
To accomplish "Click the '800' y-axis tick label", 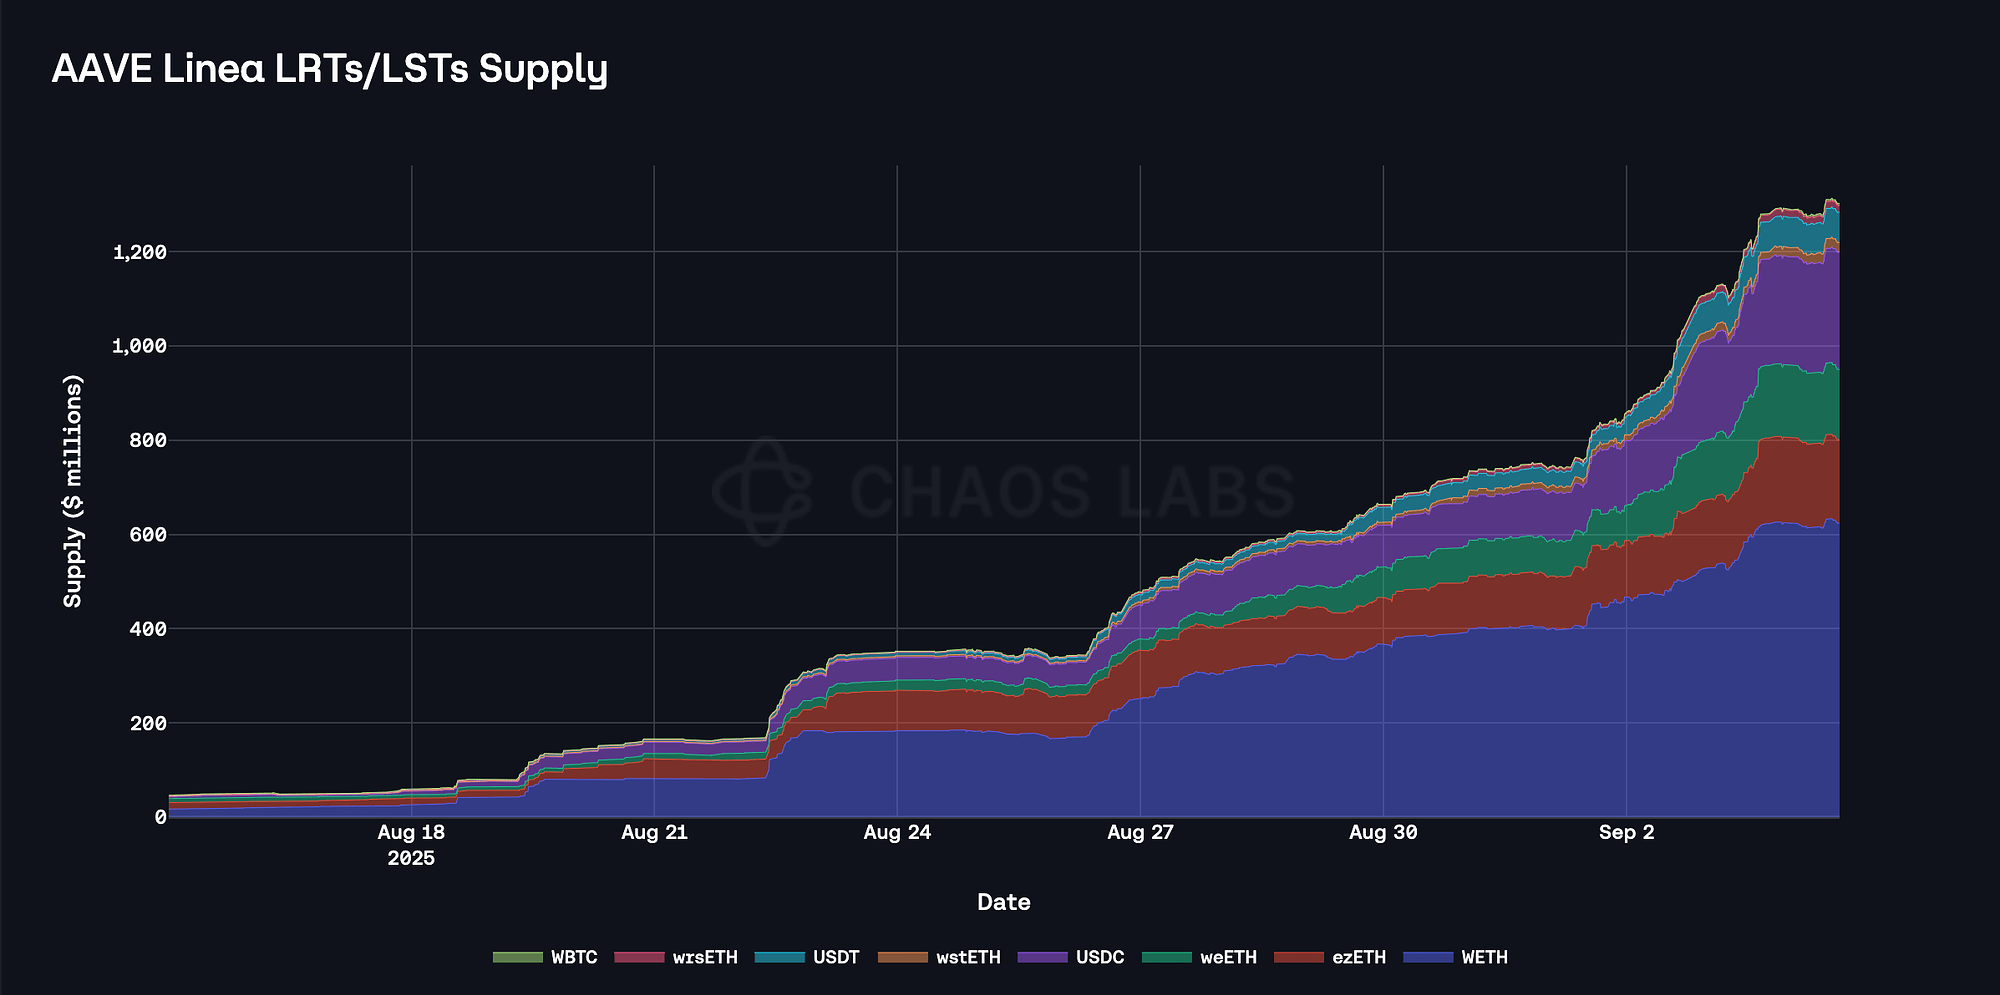I will point(148,440).
